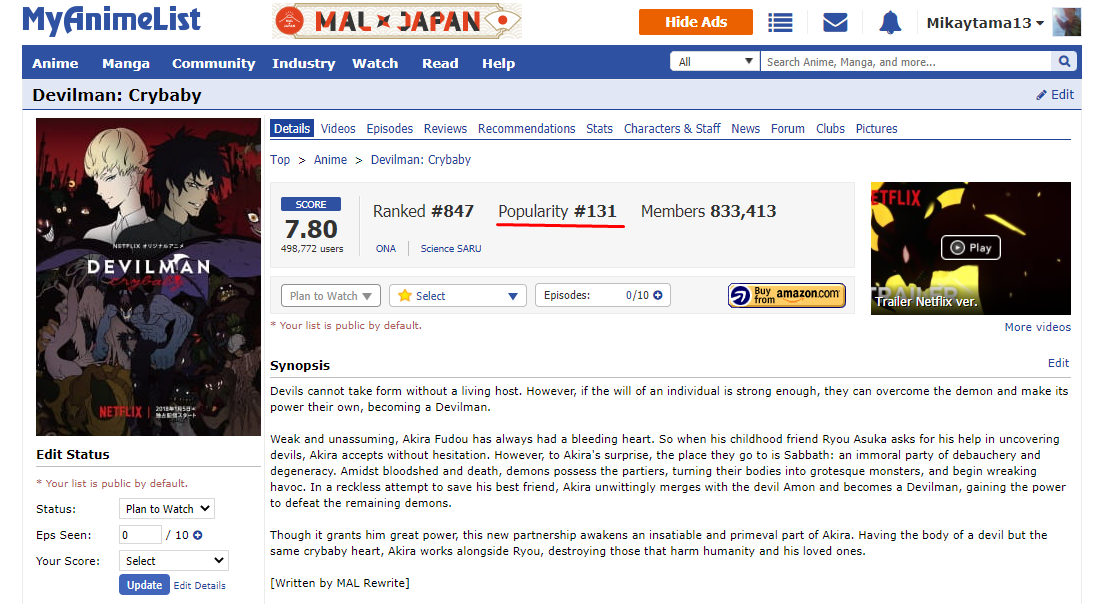Switch to the Recommendations tab
This screenshot has width=1104, height=604.
pos(527,129)
